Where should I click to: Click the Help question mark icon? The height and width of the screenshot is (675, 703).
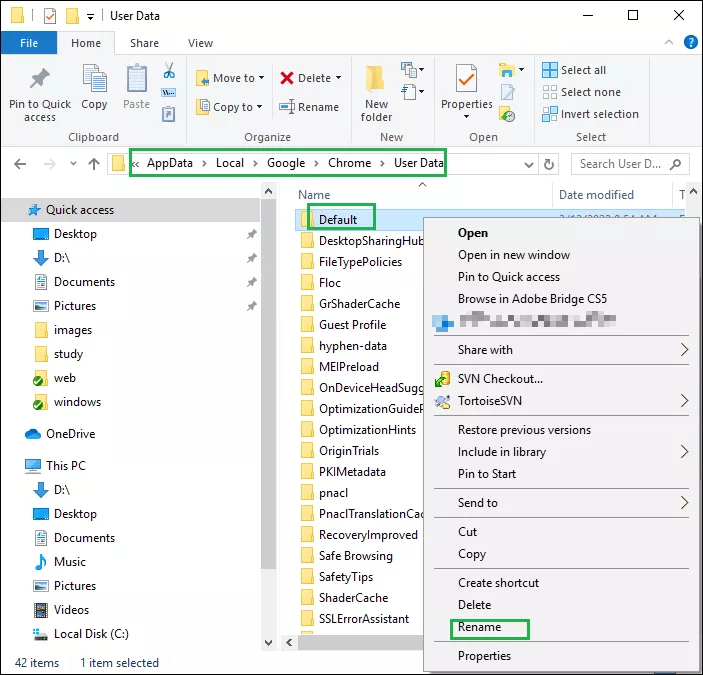click(x=690, y=43)
